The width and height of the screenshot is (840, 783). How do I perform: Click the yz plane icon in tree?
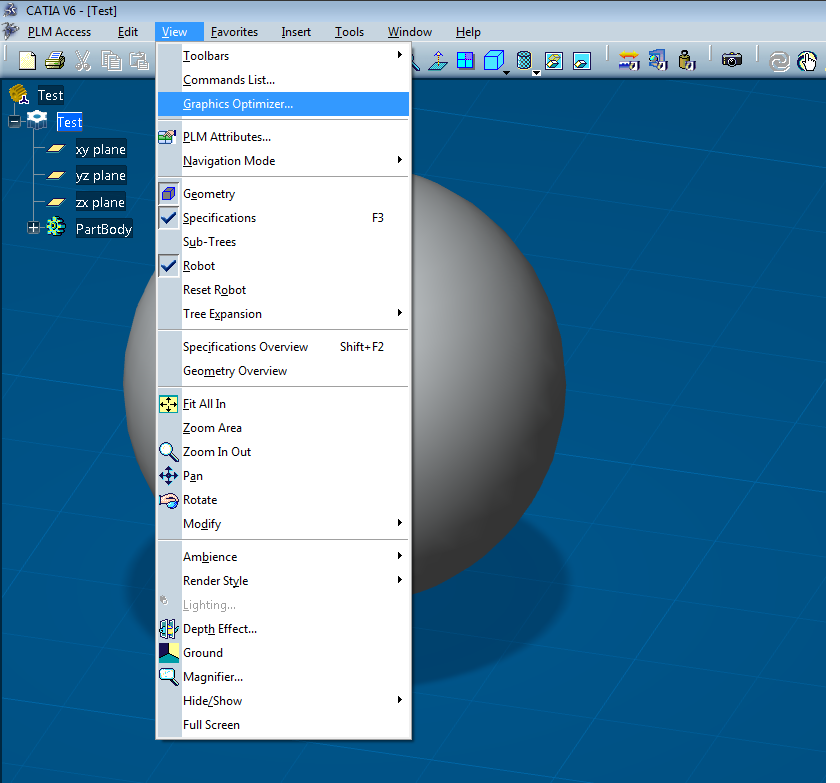(x=56, y=175)
